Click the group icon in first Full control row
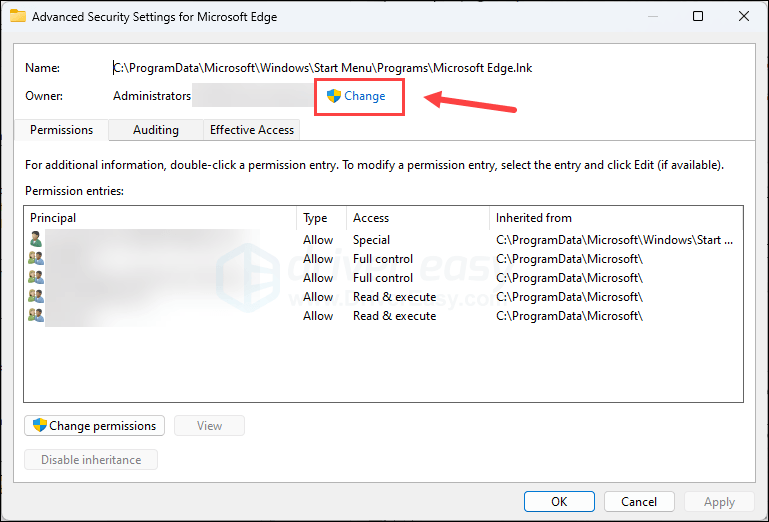This screenshot has width=769, height=522. pos(36,259)
